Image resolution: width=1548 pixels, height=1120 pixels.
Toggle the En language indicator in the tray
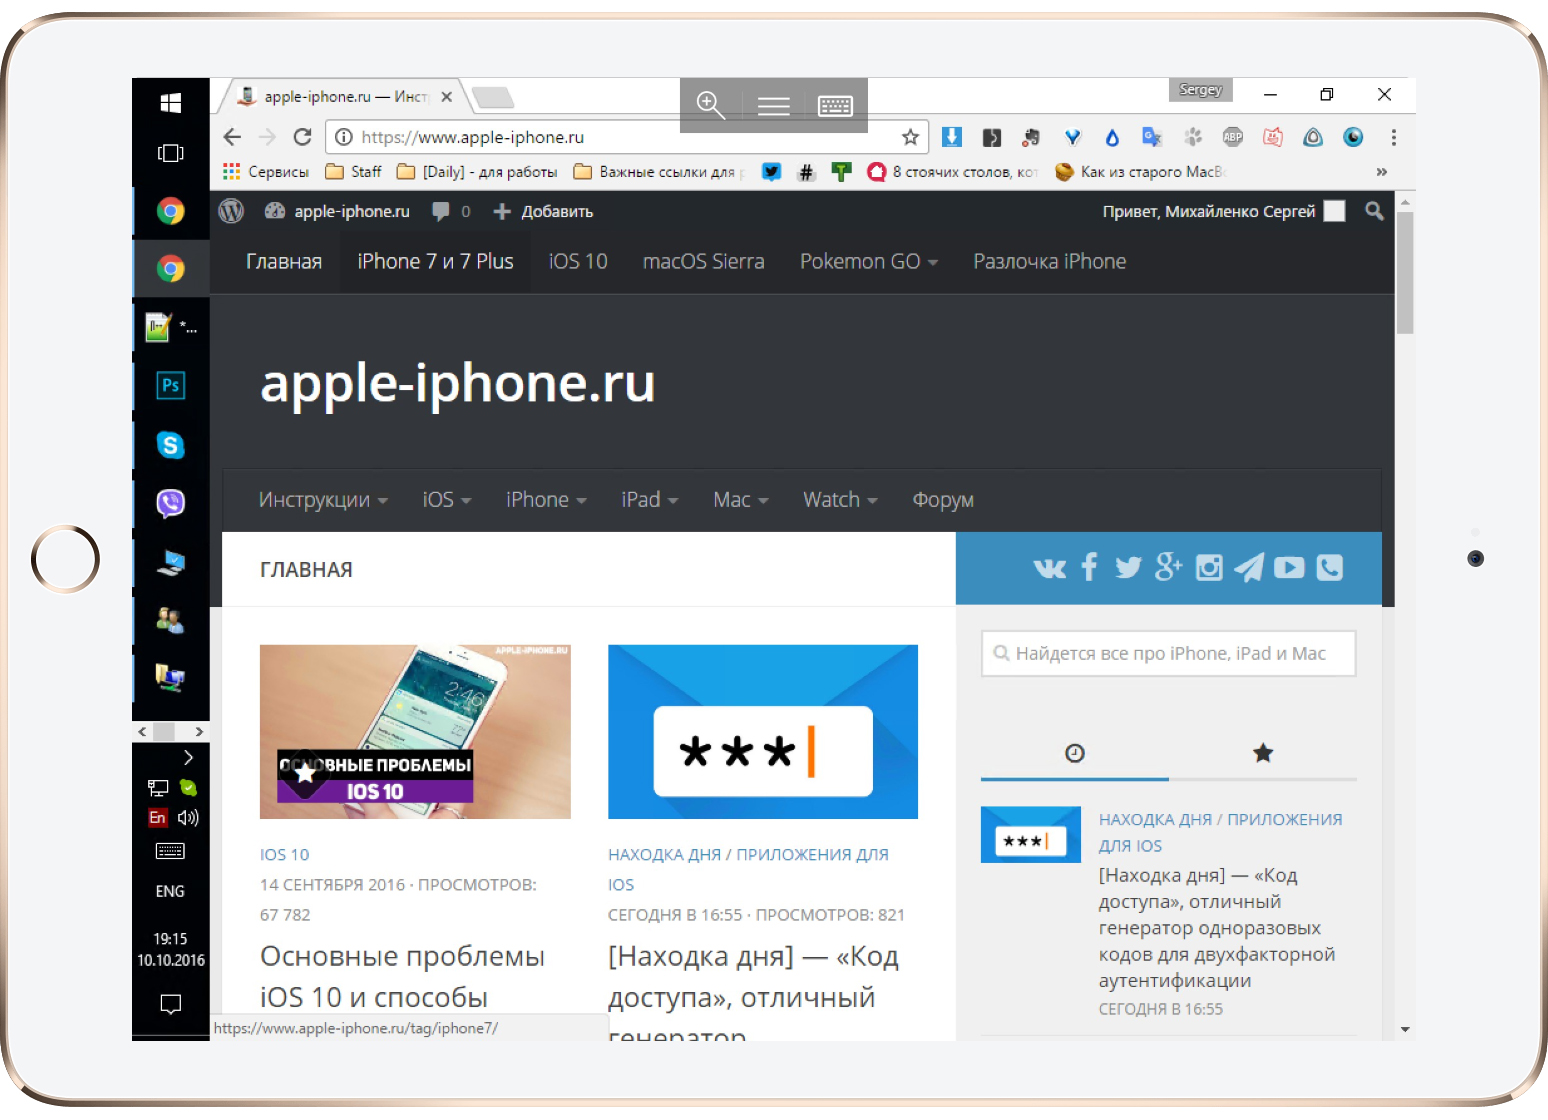pos(157,818)
